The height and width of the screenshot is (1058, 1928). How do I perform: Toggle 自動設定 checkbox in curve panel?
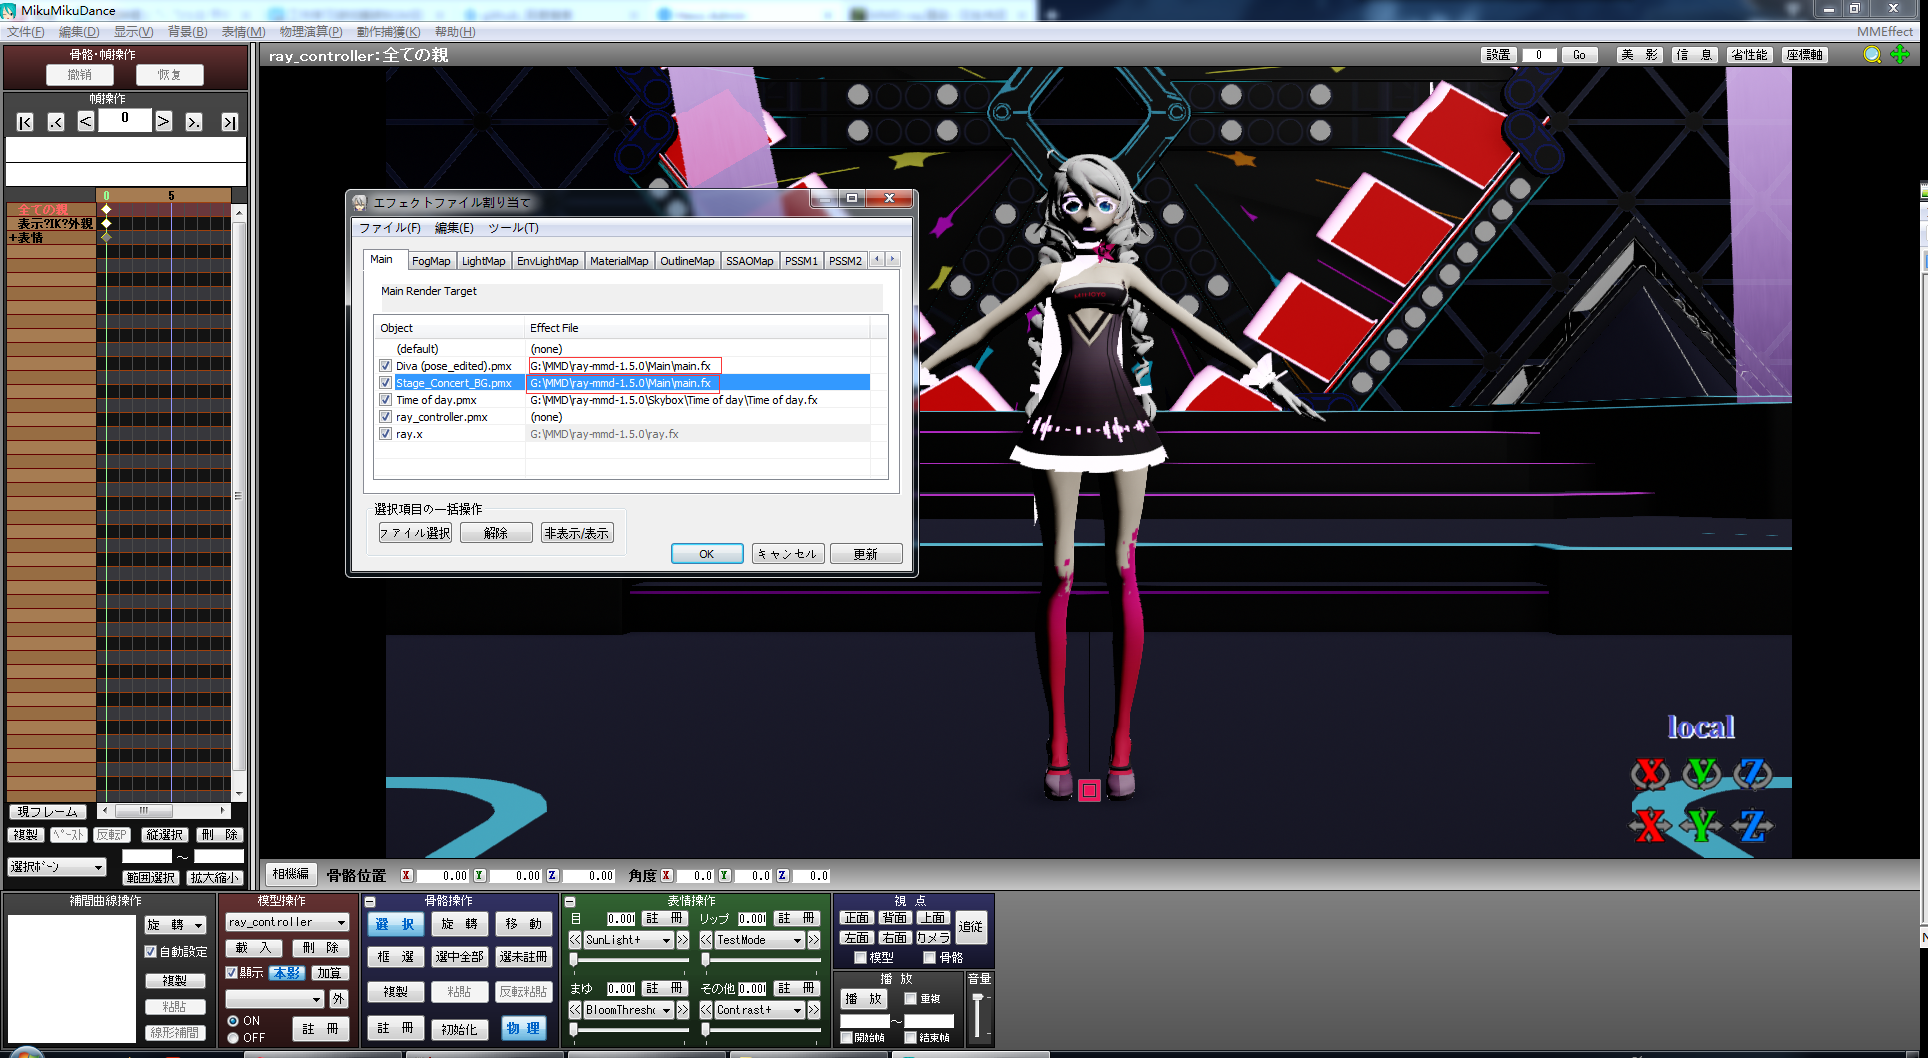(151, 952)
